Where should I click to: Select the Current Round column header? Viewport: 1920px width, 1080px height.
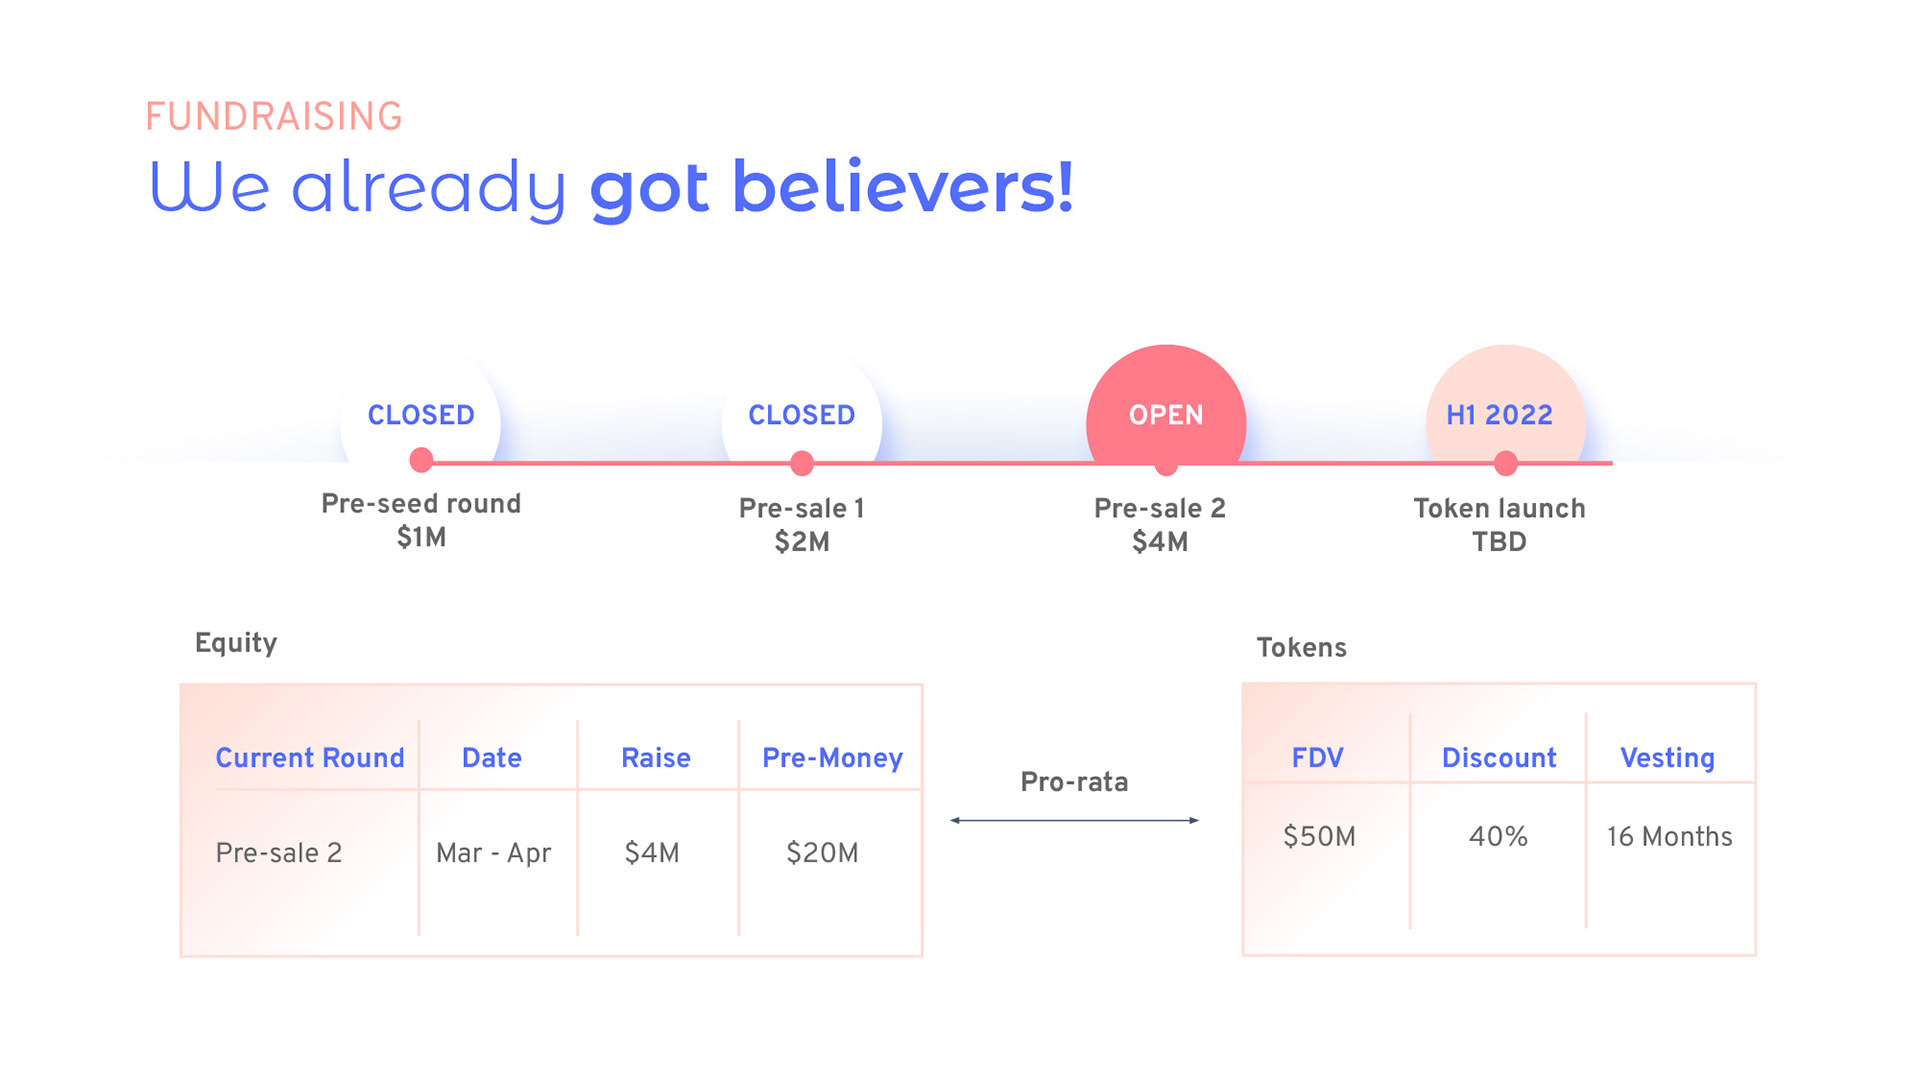pyautogui.click(x=310, y=758)
